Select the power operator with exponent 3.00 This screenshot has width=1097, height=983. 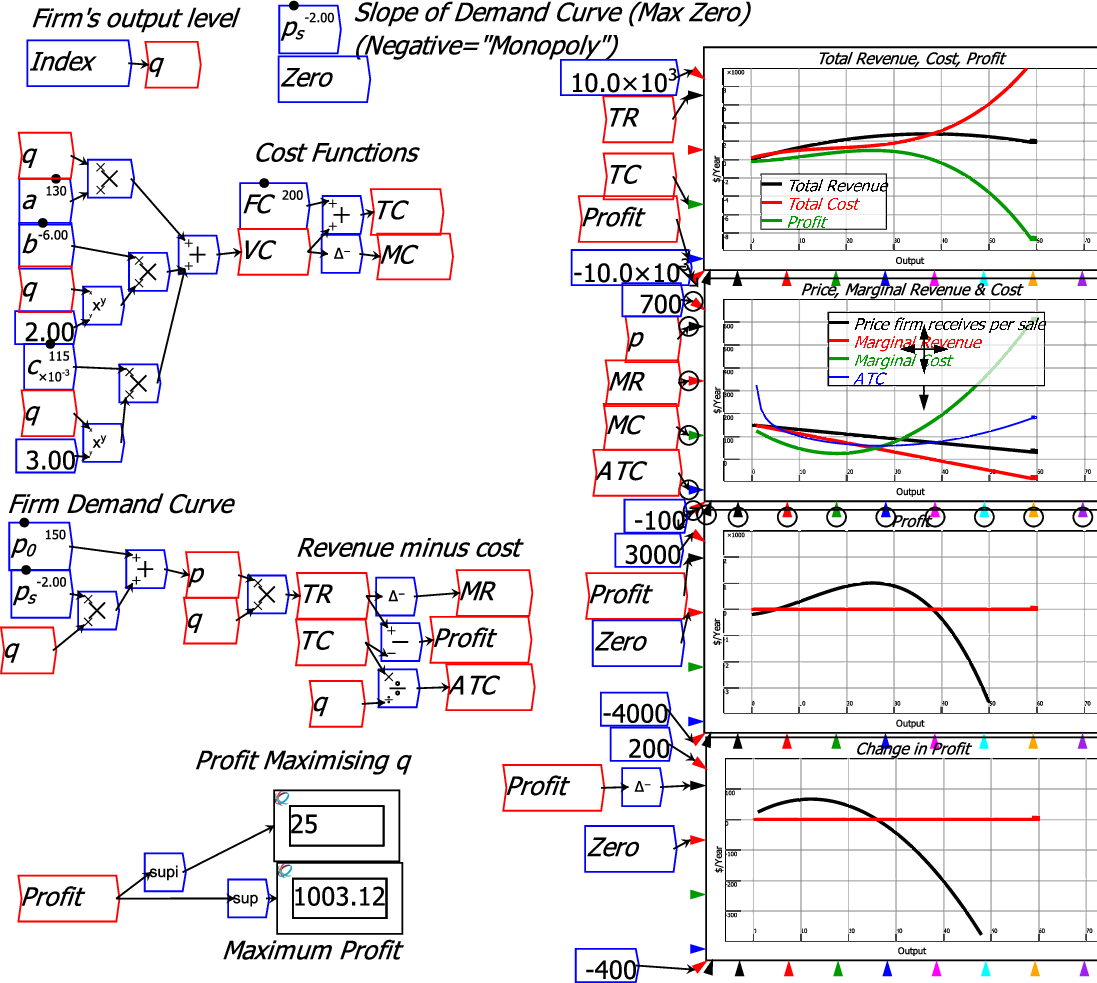click(x=103, y=442)
